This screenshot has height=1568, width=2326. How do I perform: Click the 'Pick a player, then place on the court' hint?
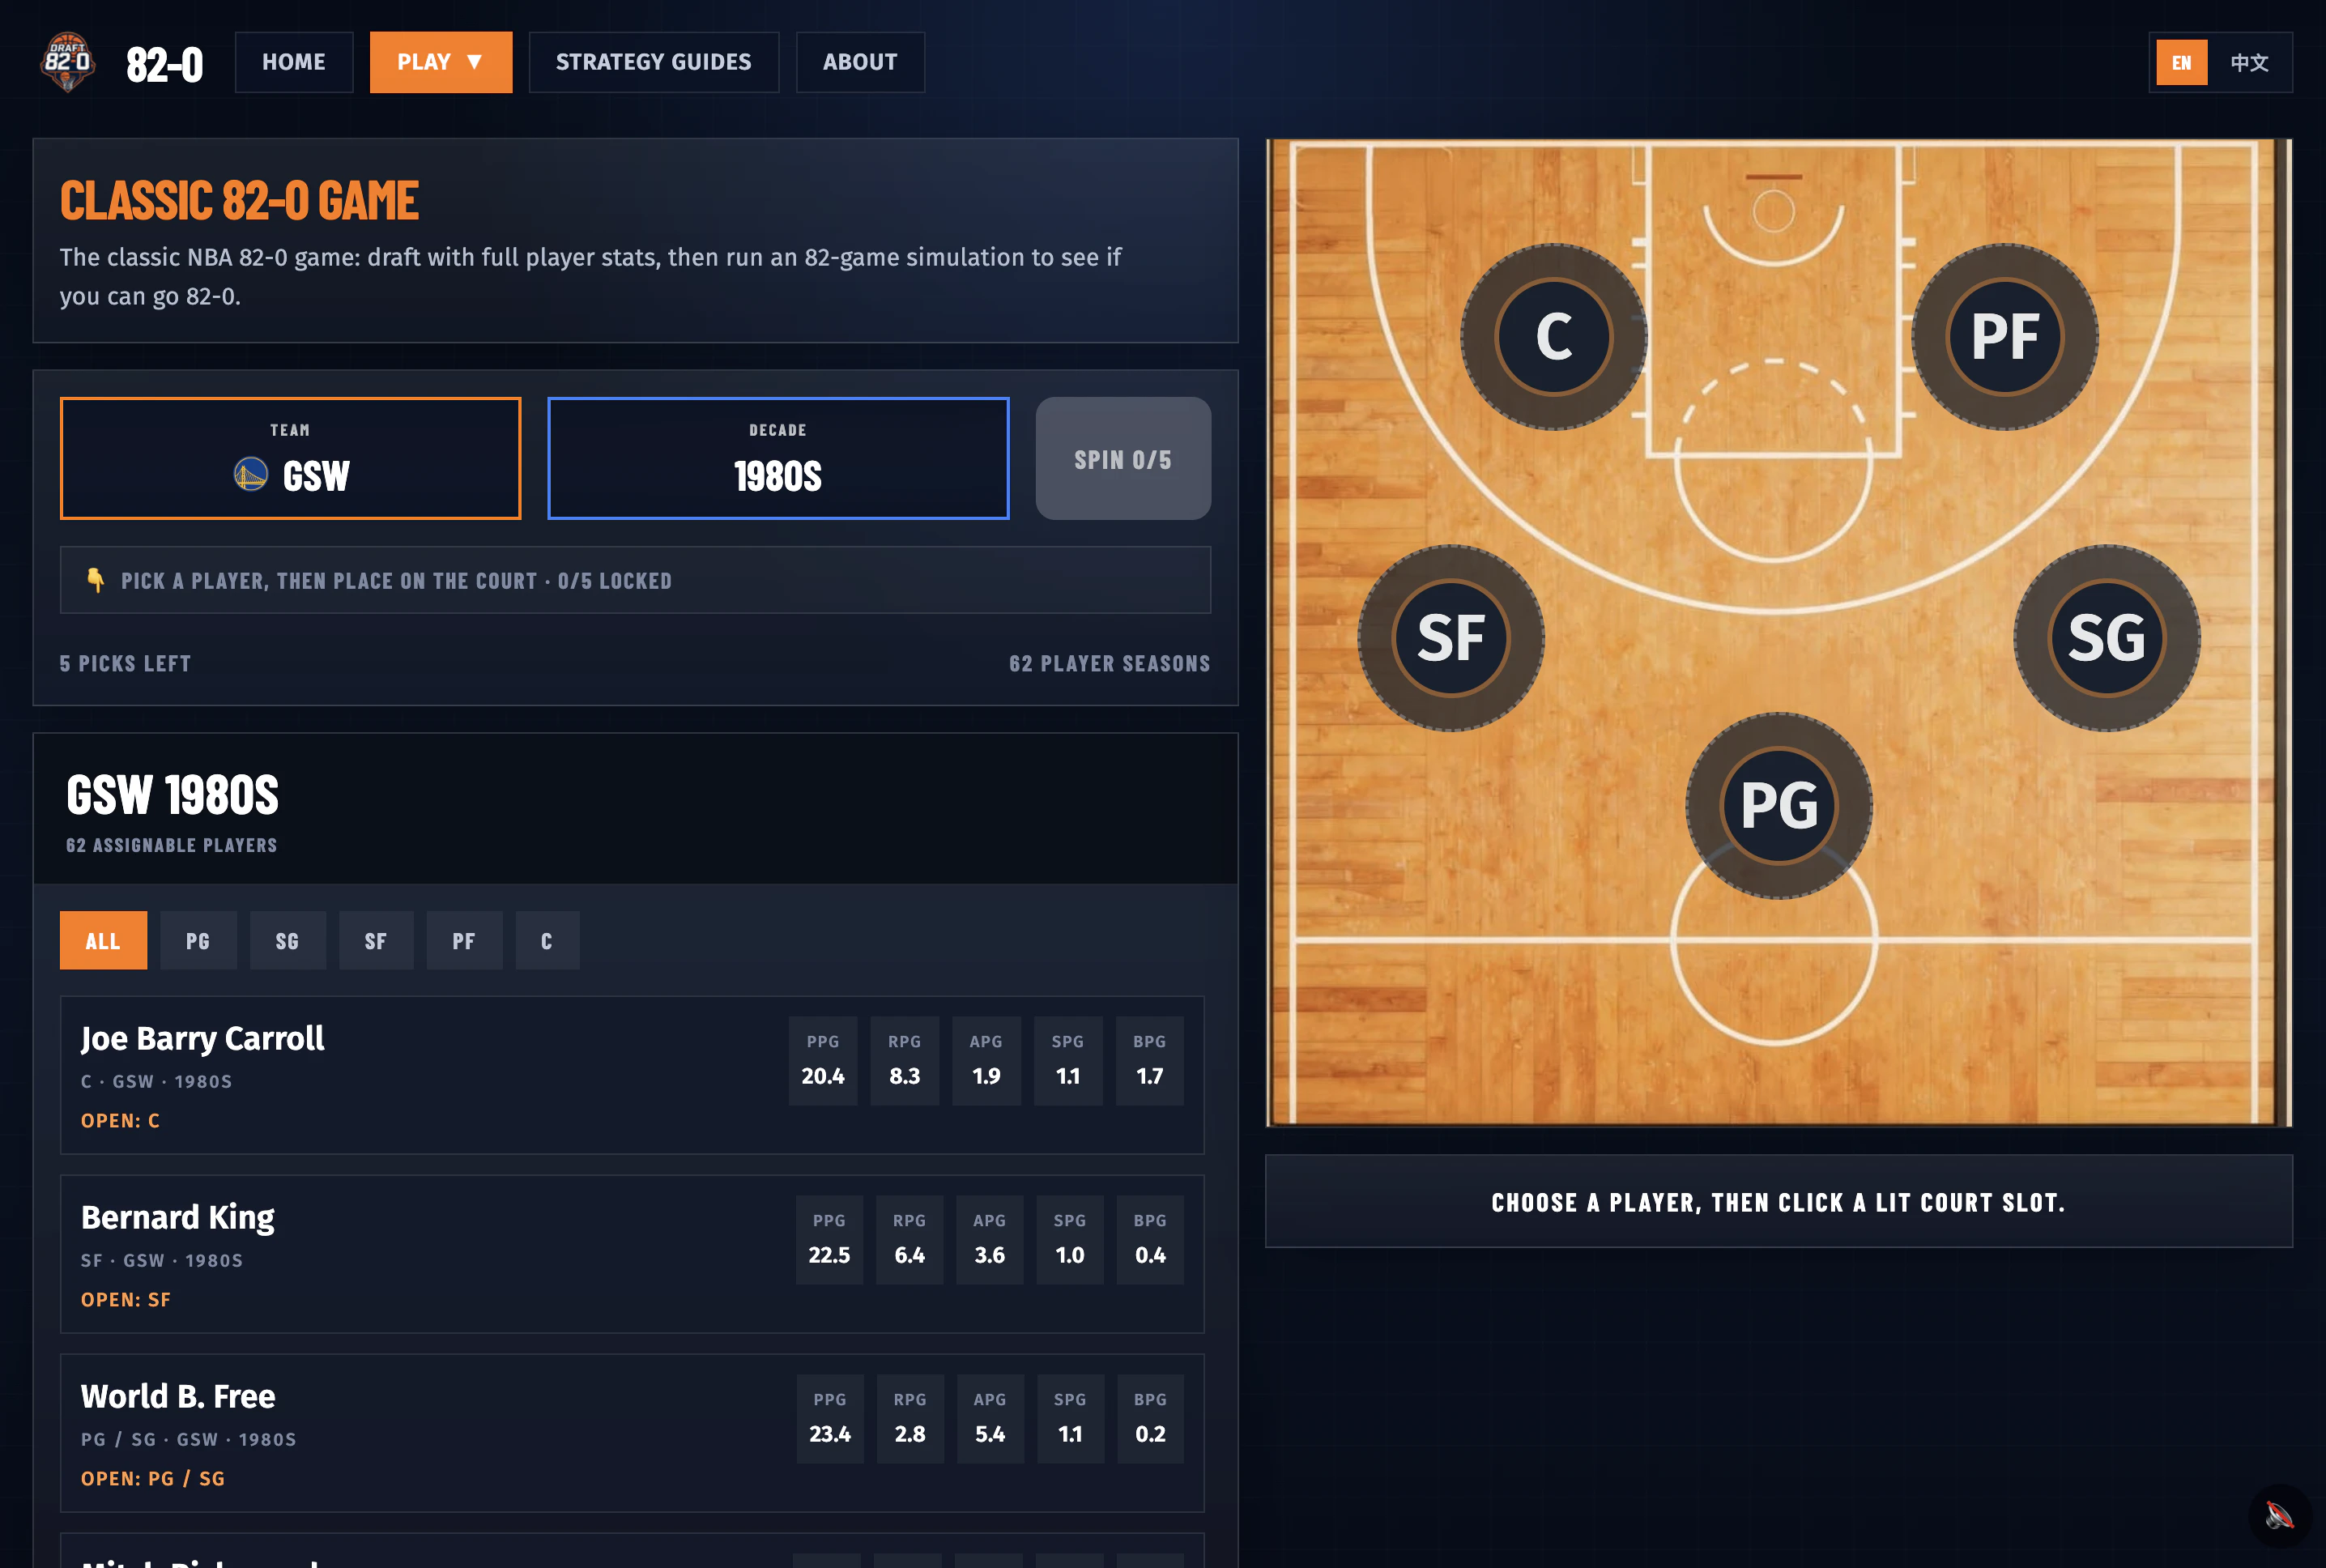635,580
